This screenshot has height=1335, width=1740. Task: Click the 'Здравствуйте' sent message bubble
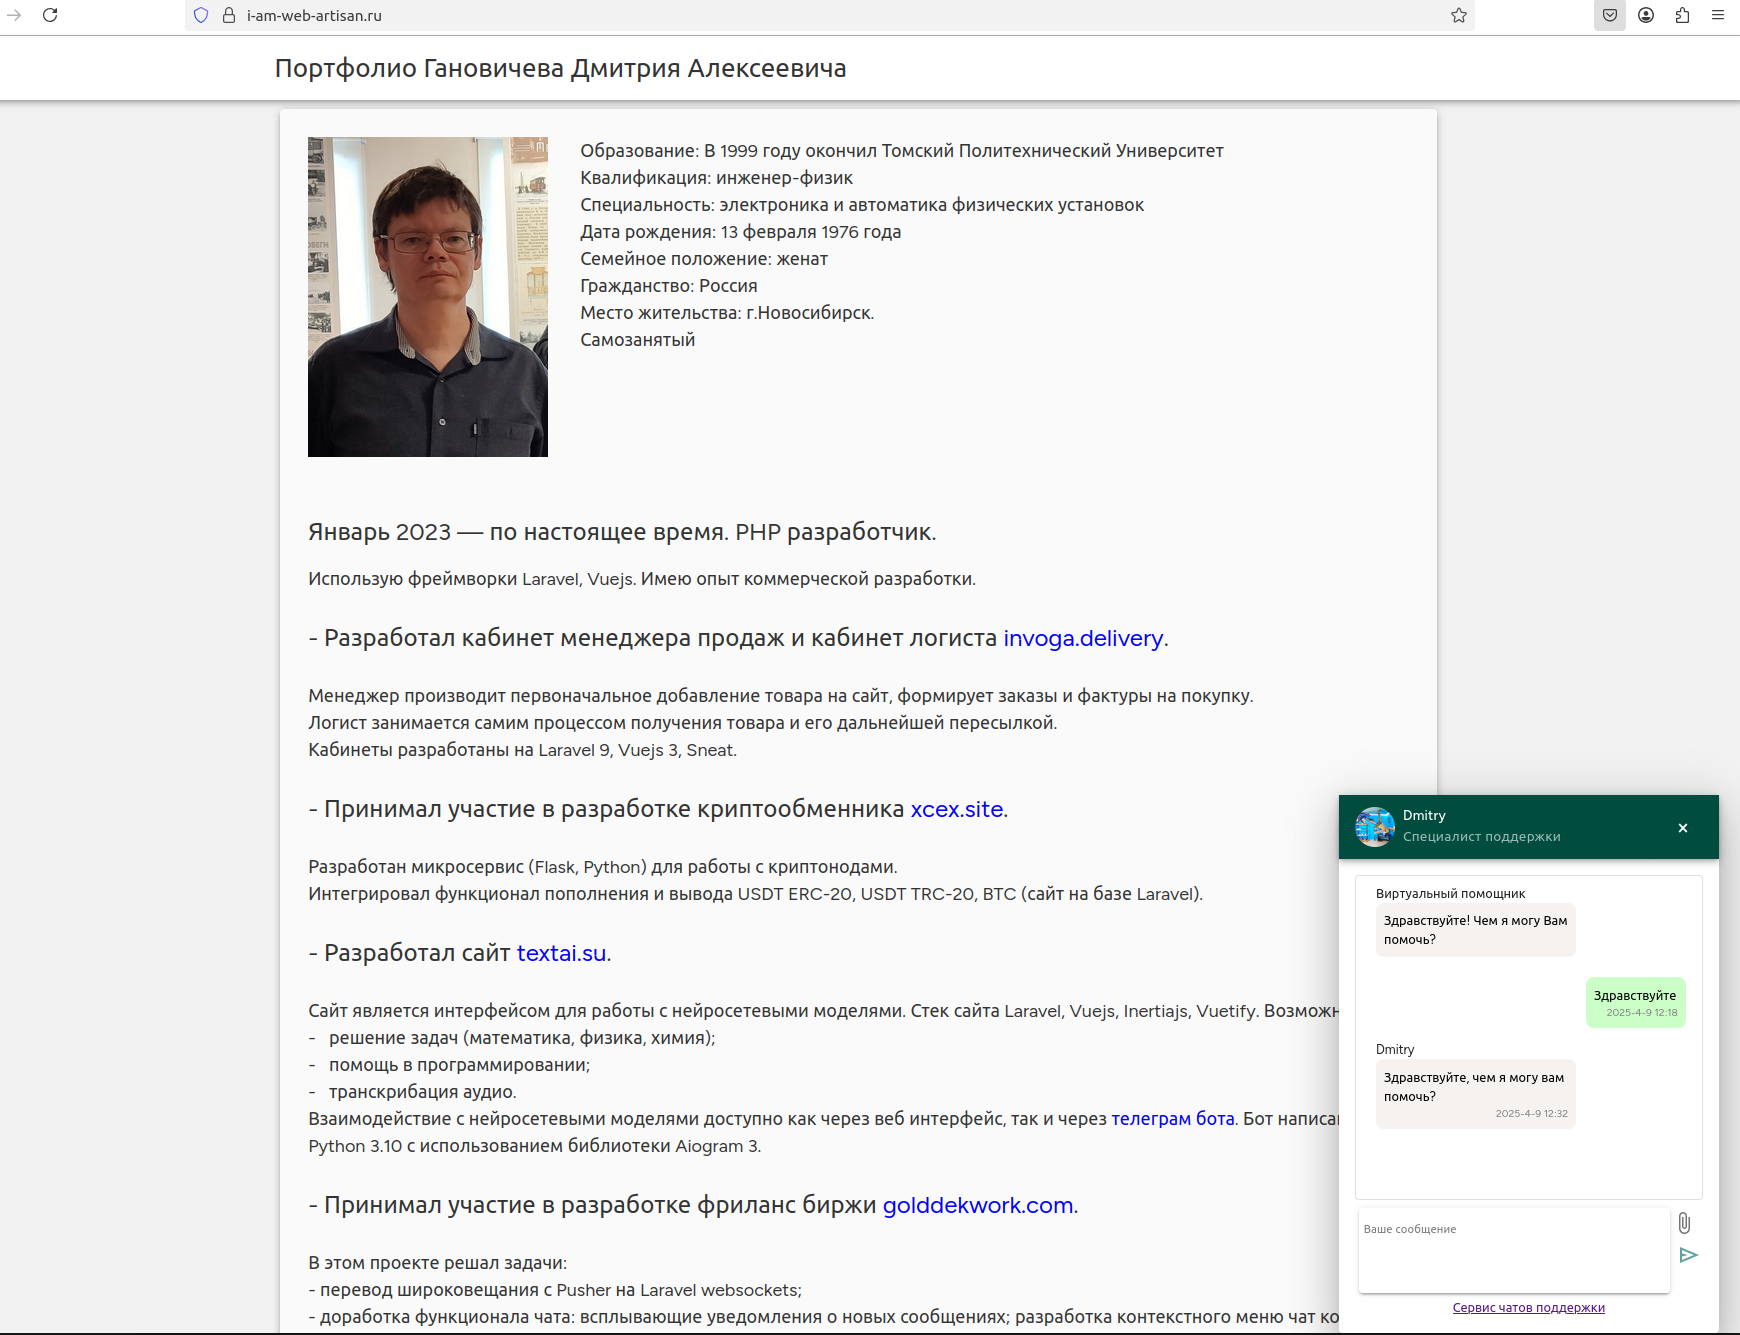(x=1635, y=1002)
